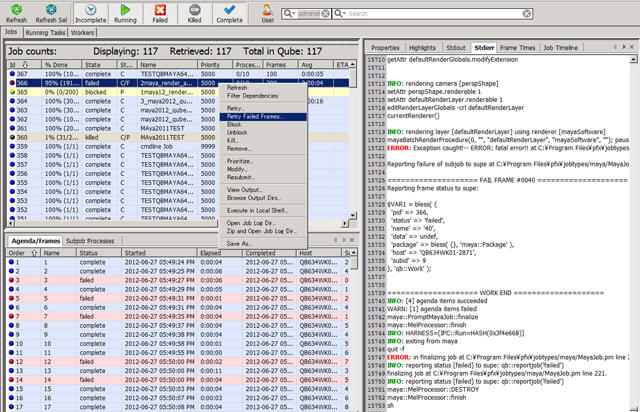640x412 pixels.
Task: Switch to the Workers tab
Action: point(82,32)
